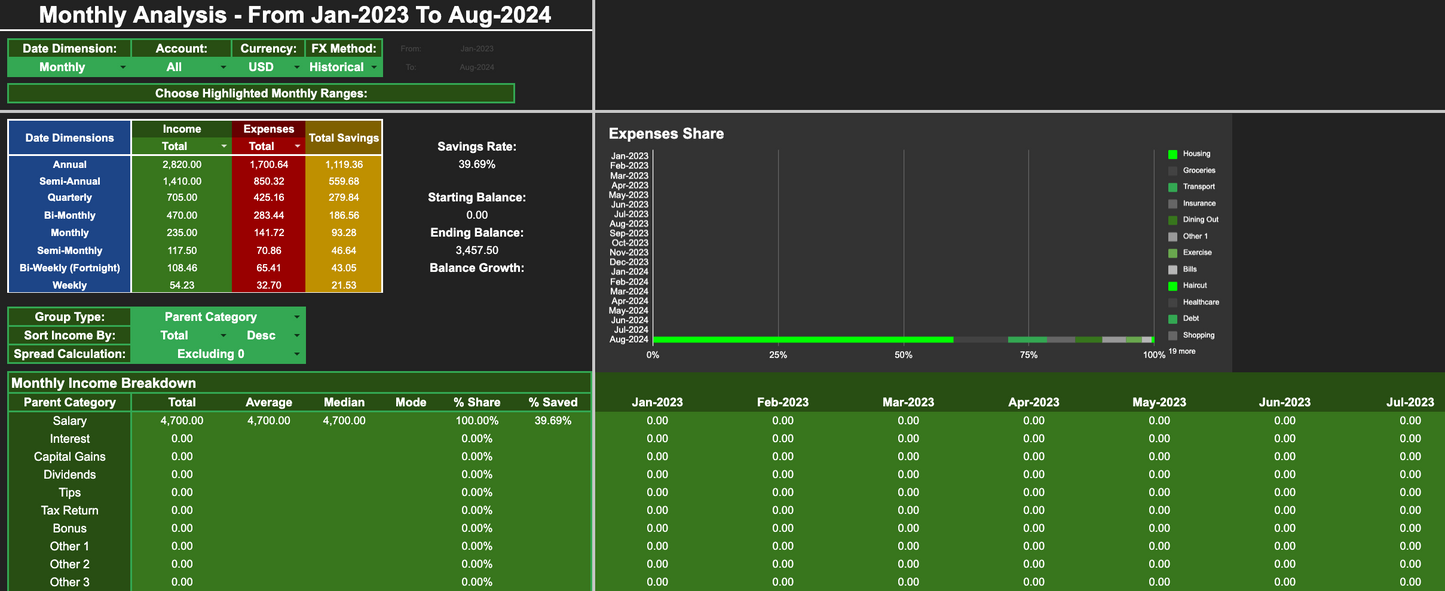The width and height of the screenshot is (1445, 591).
Task: Click the 'Expenses Share' chart title
Action: tap(666, 134)
